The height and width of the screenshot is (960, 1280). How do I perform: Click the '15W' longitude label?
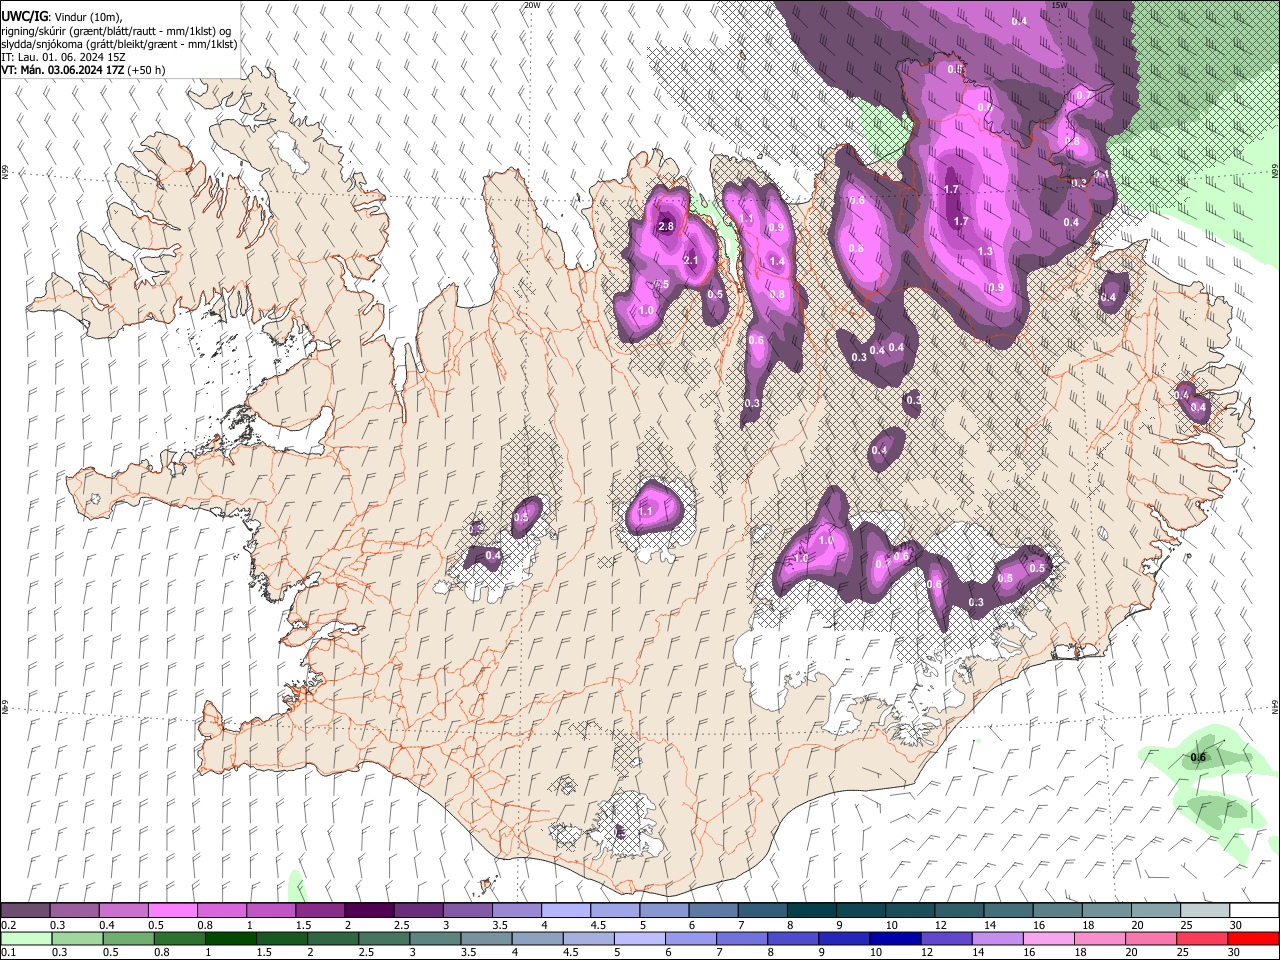(x=1059, y=5)
